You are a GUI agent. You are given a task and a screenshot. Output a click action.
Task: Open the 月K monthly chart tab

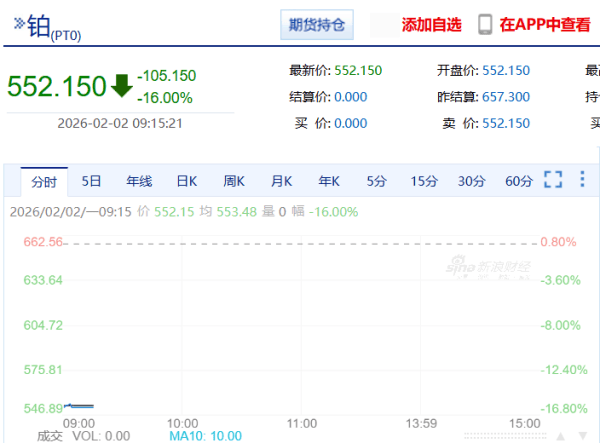pyautogui.click(x=281, y=181)
